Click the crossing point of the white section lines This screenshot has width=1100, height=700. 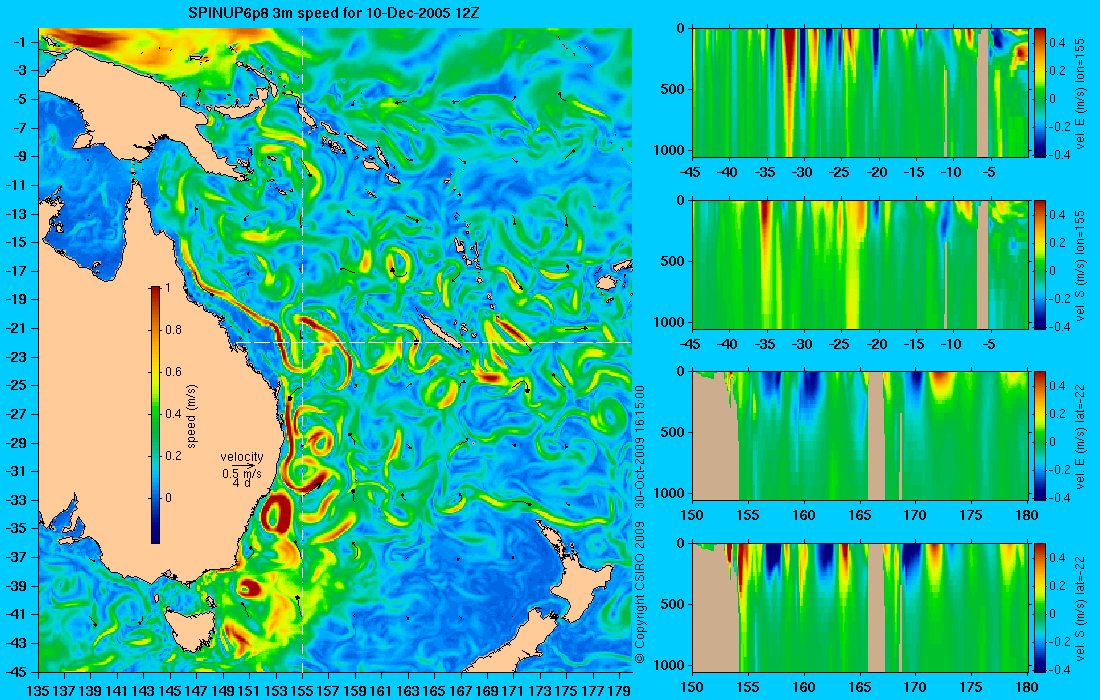[x=302, y=342]
